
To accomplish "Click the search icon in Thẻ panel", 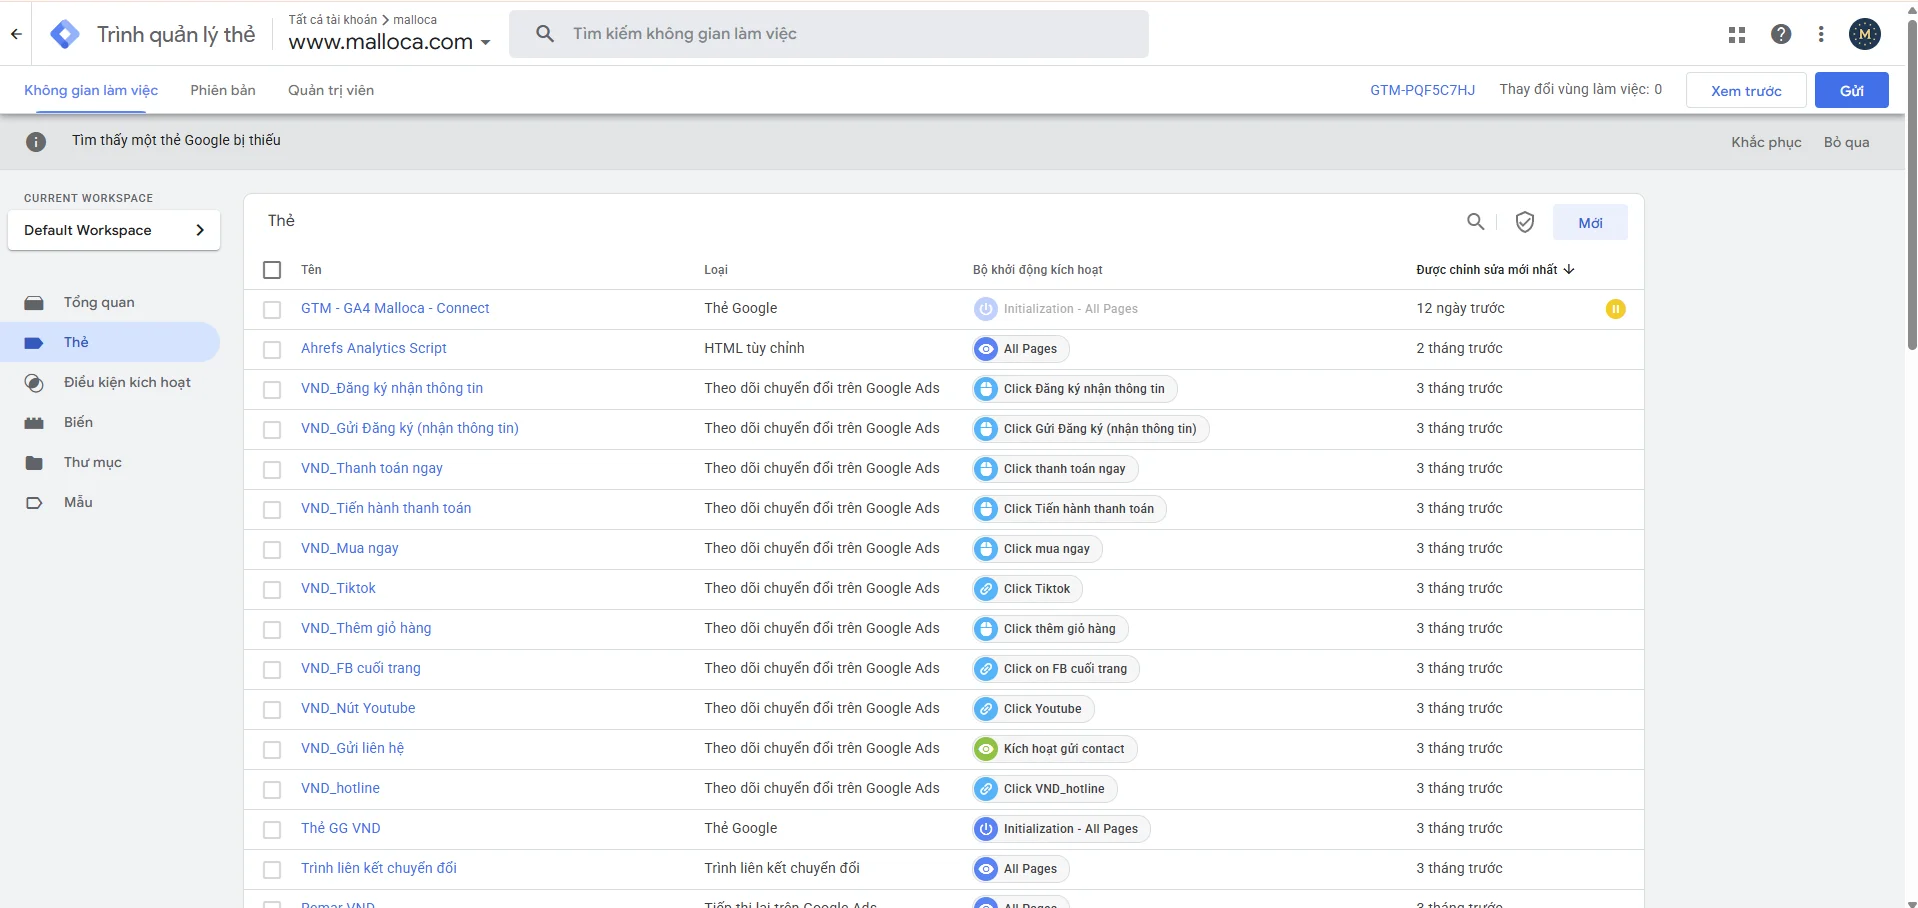I will [1475, 222].
